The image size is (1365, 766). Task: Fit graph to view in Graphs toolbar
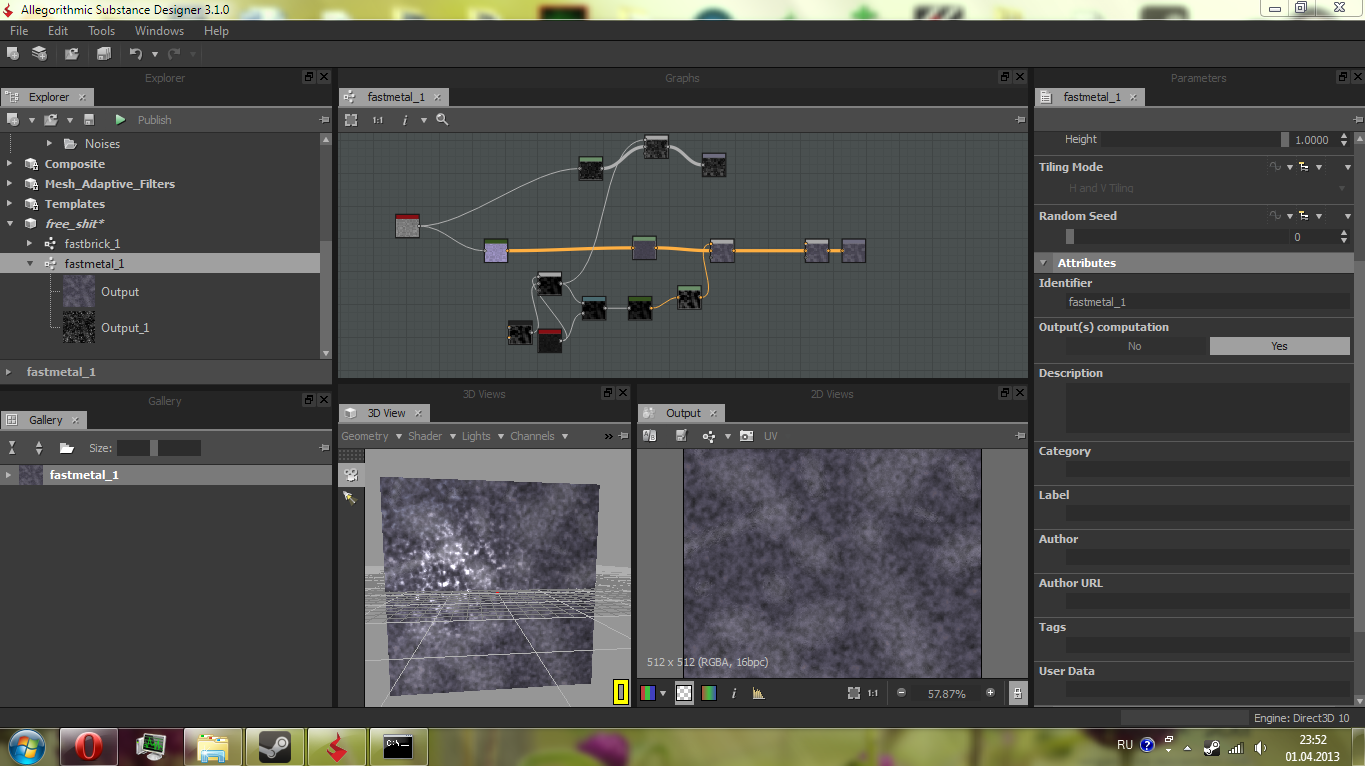(351, 119)
